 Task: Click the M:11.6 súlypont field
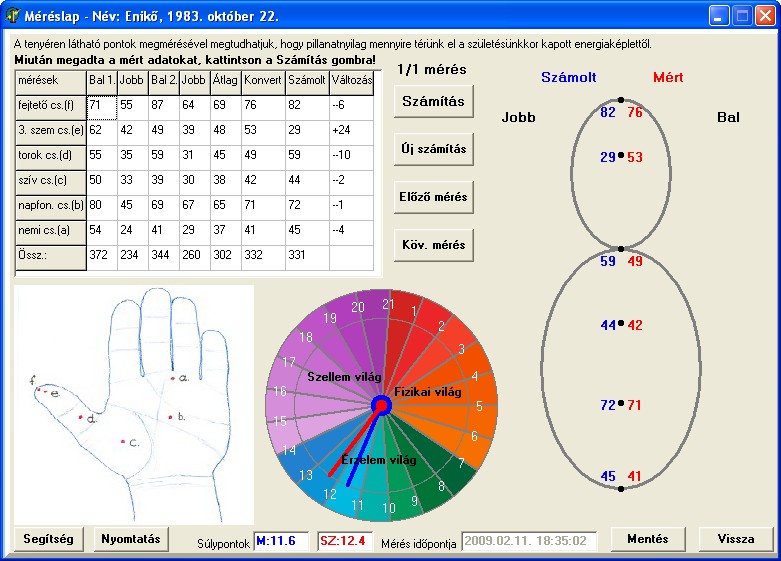tap(281, 541)
